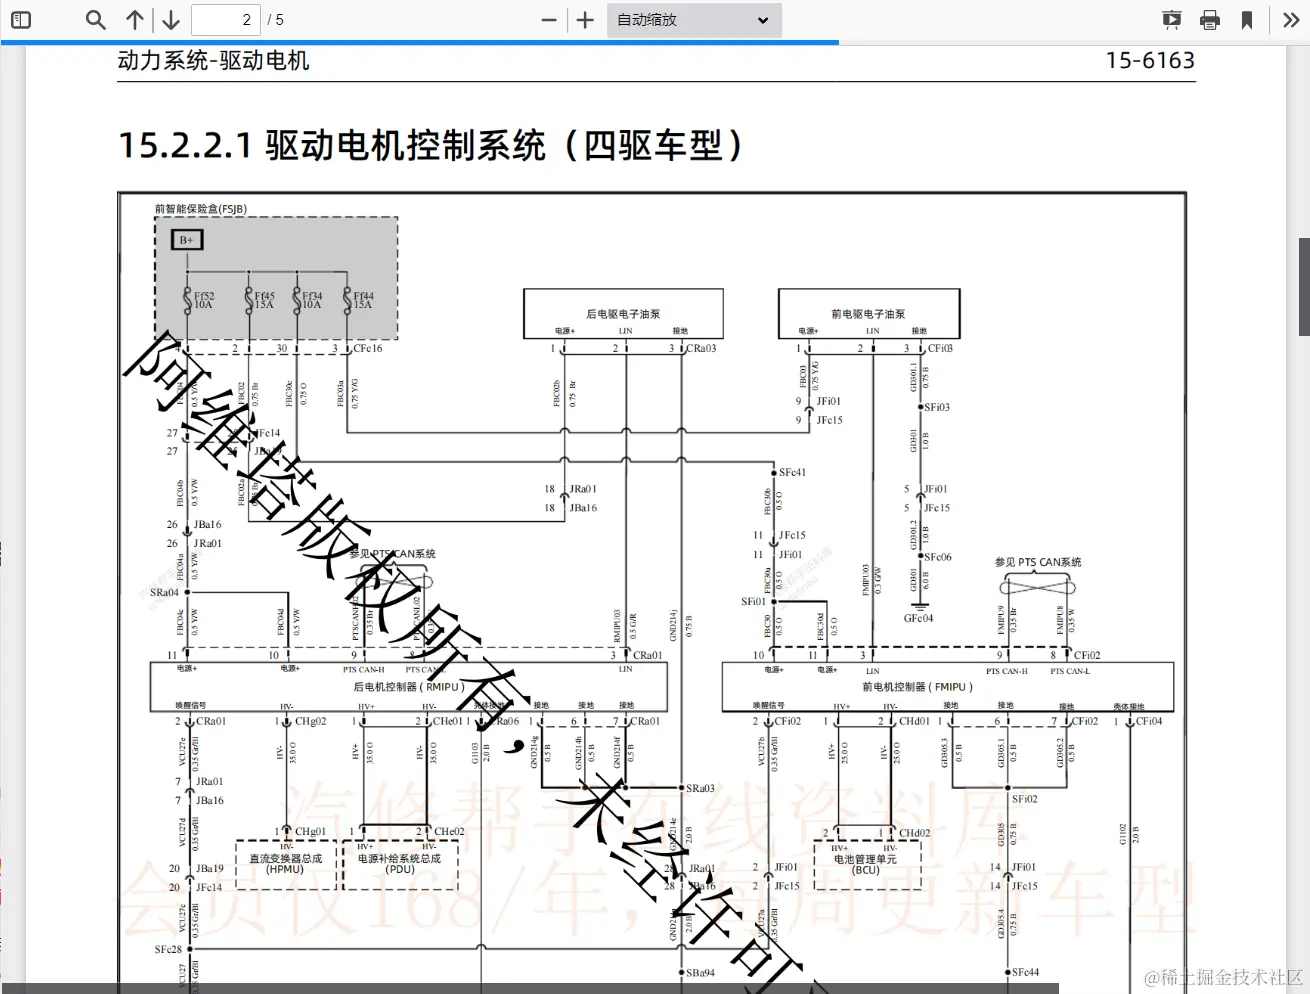Toggle the sidebar panel visibility

point(21,19)
